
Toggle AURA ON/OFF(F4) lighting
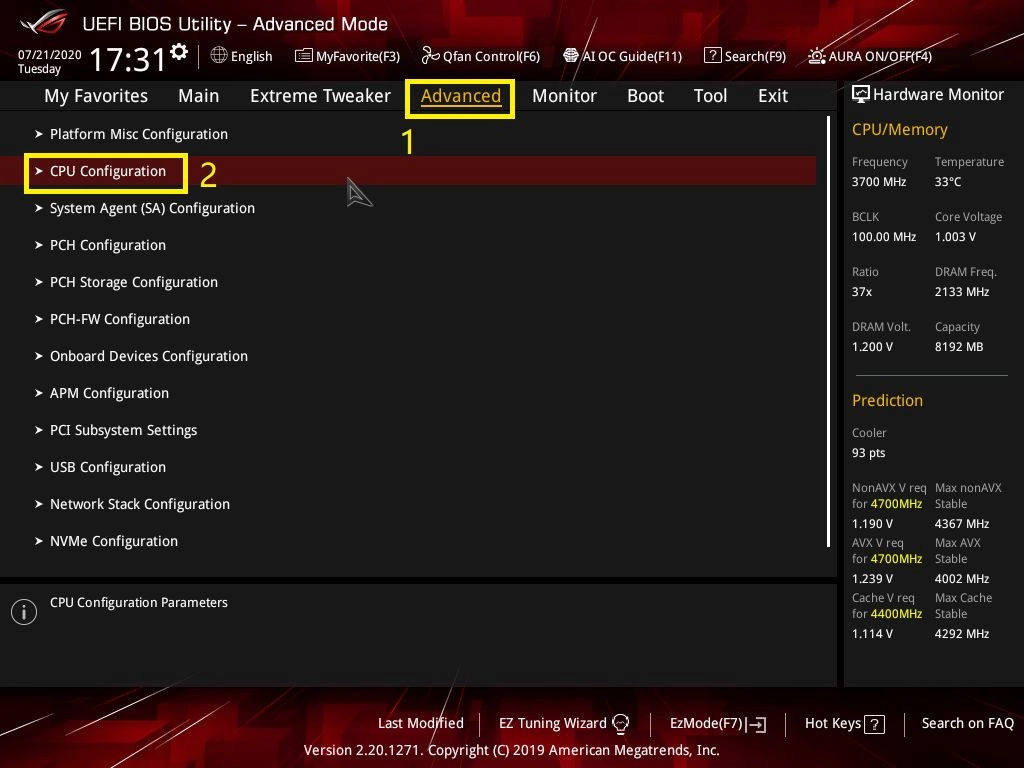click(x=817, y=56)
